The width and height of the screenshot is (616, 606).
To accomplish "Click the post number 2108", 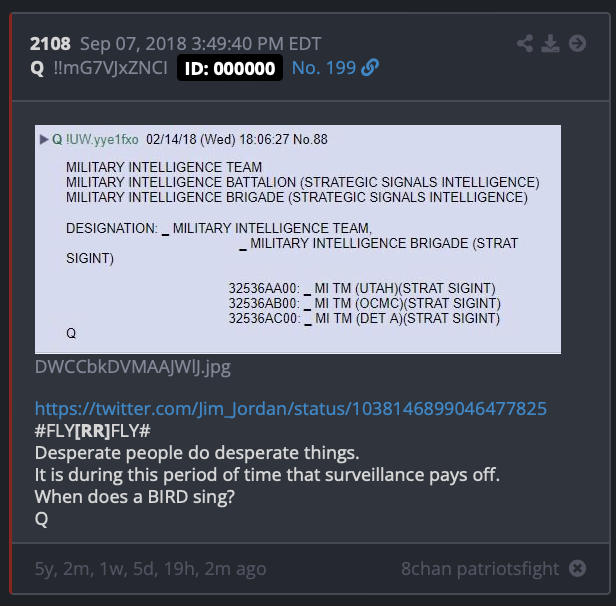I will [x=50, y=44].
